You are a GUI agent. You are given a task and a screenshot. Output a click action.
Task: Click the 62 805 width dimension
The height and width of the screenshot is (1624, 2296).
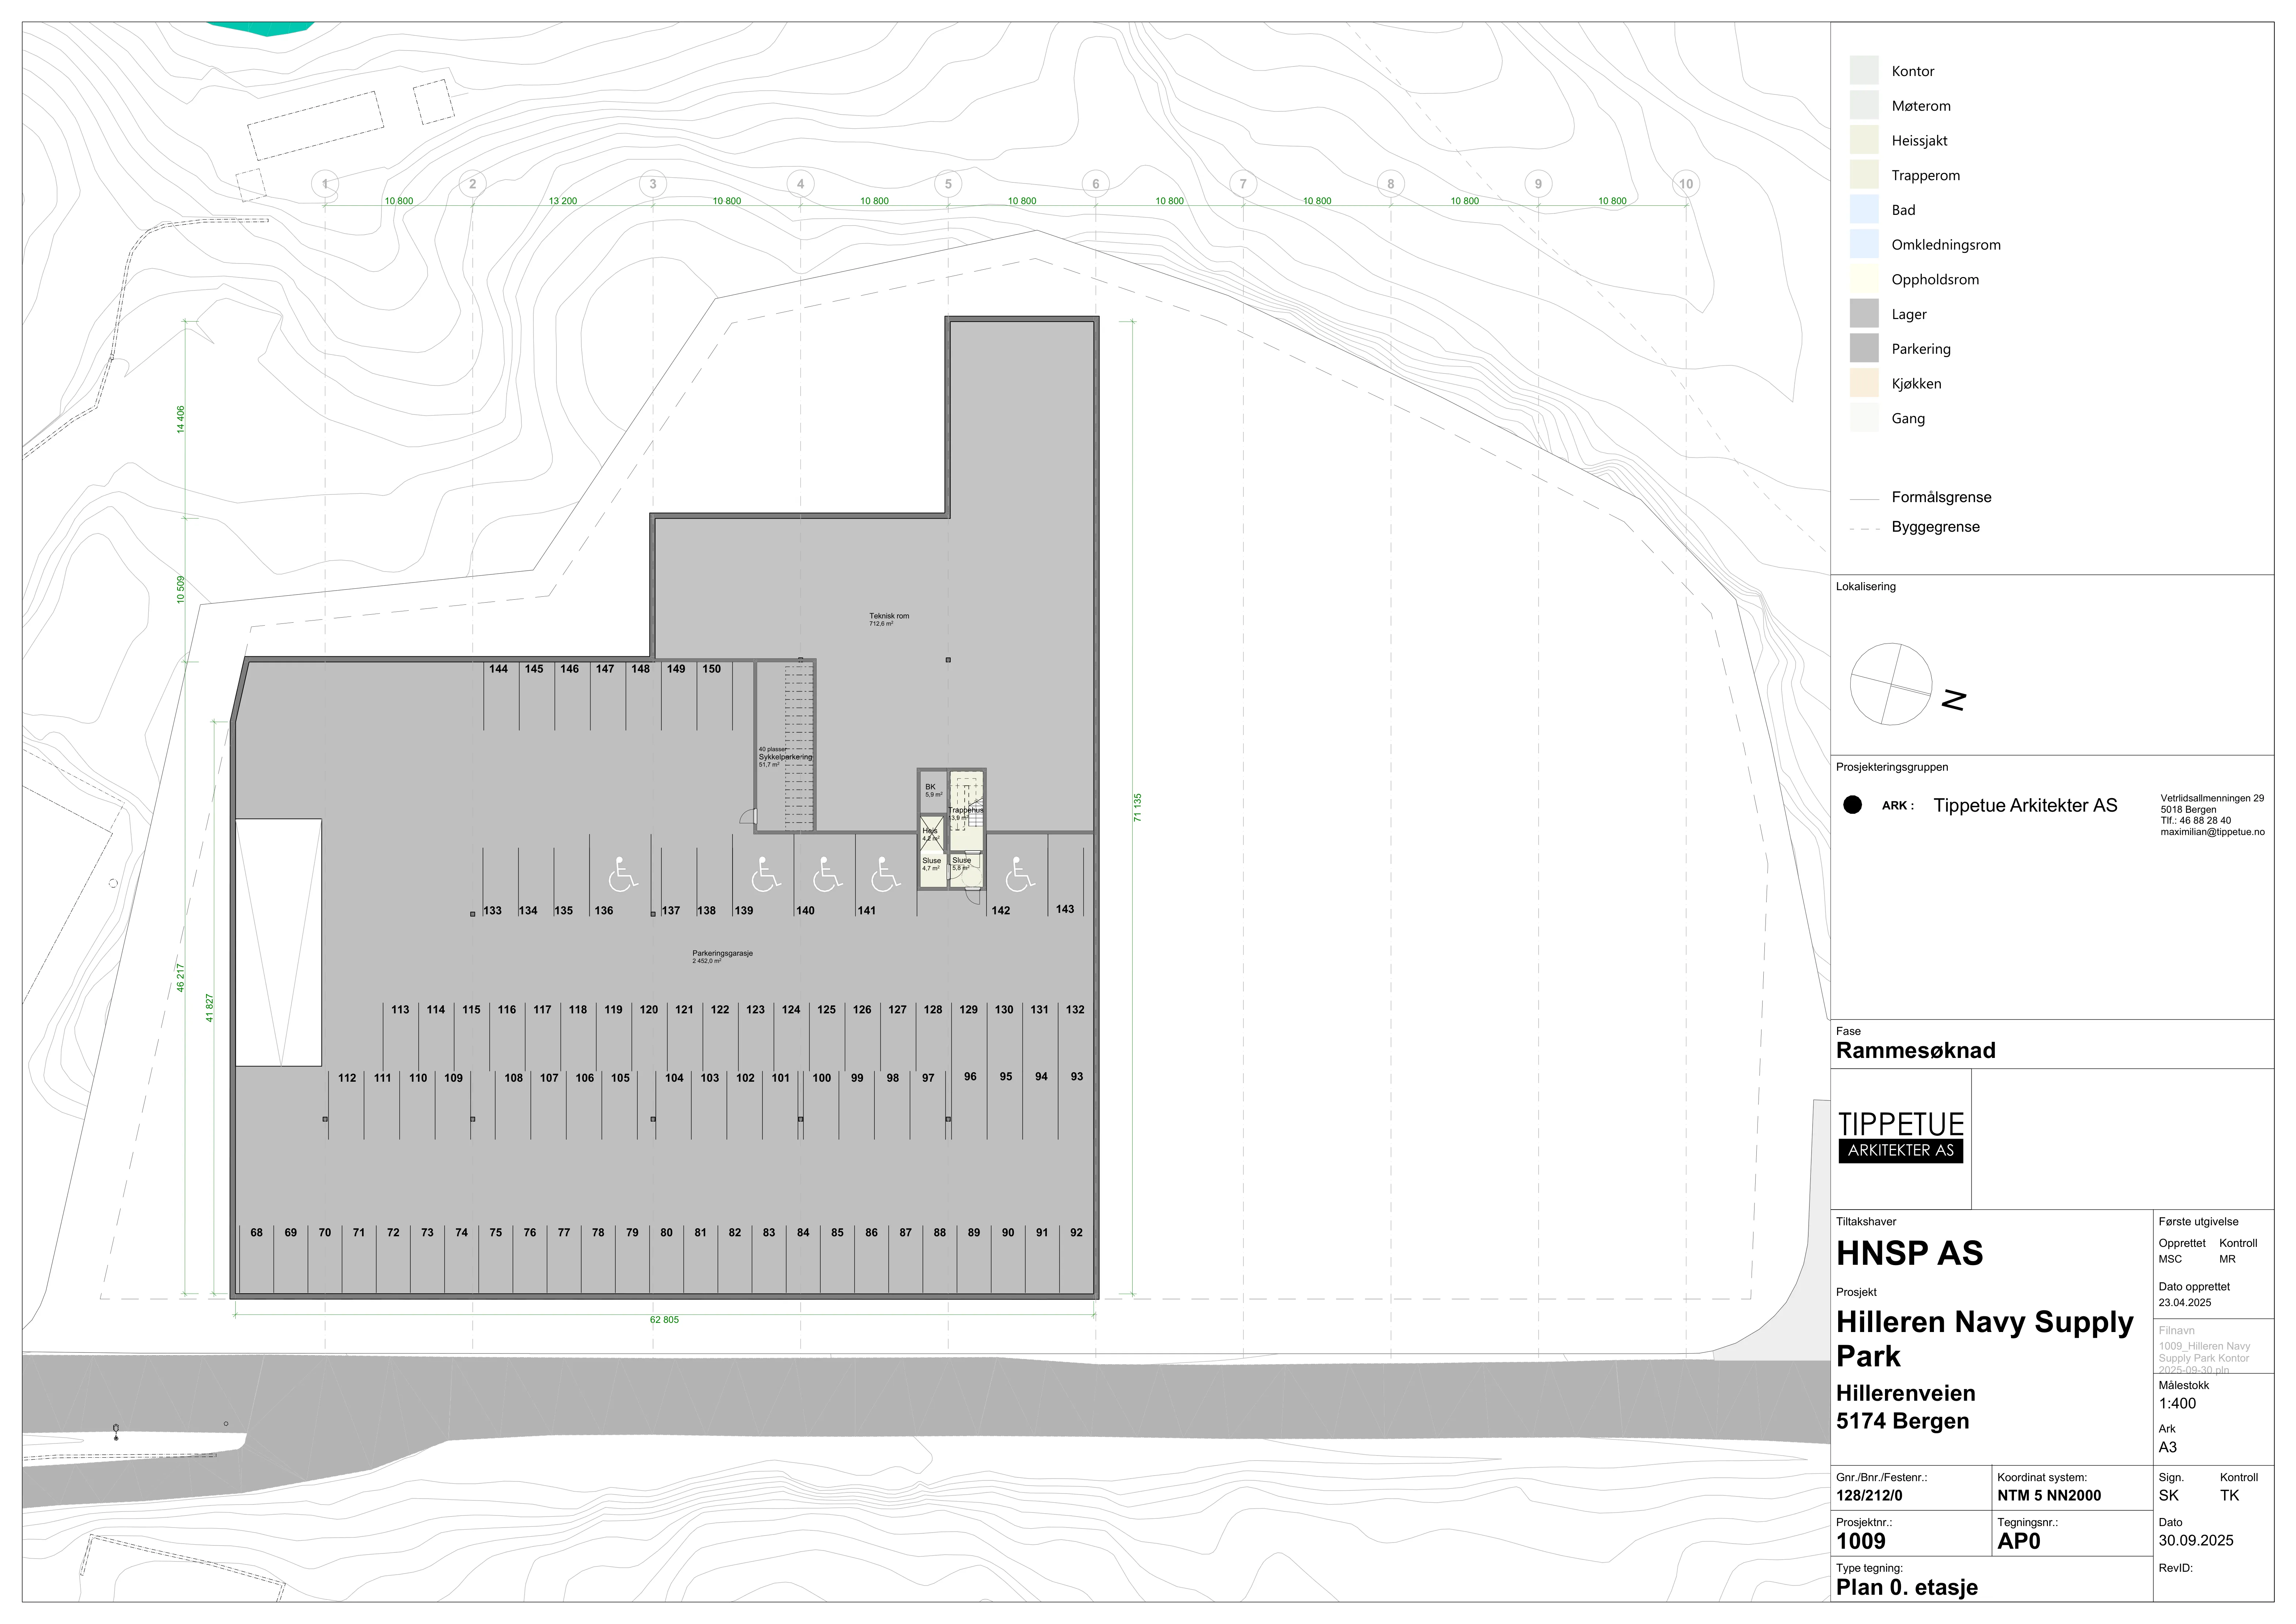(664, 1320)
